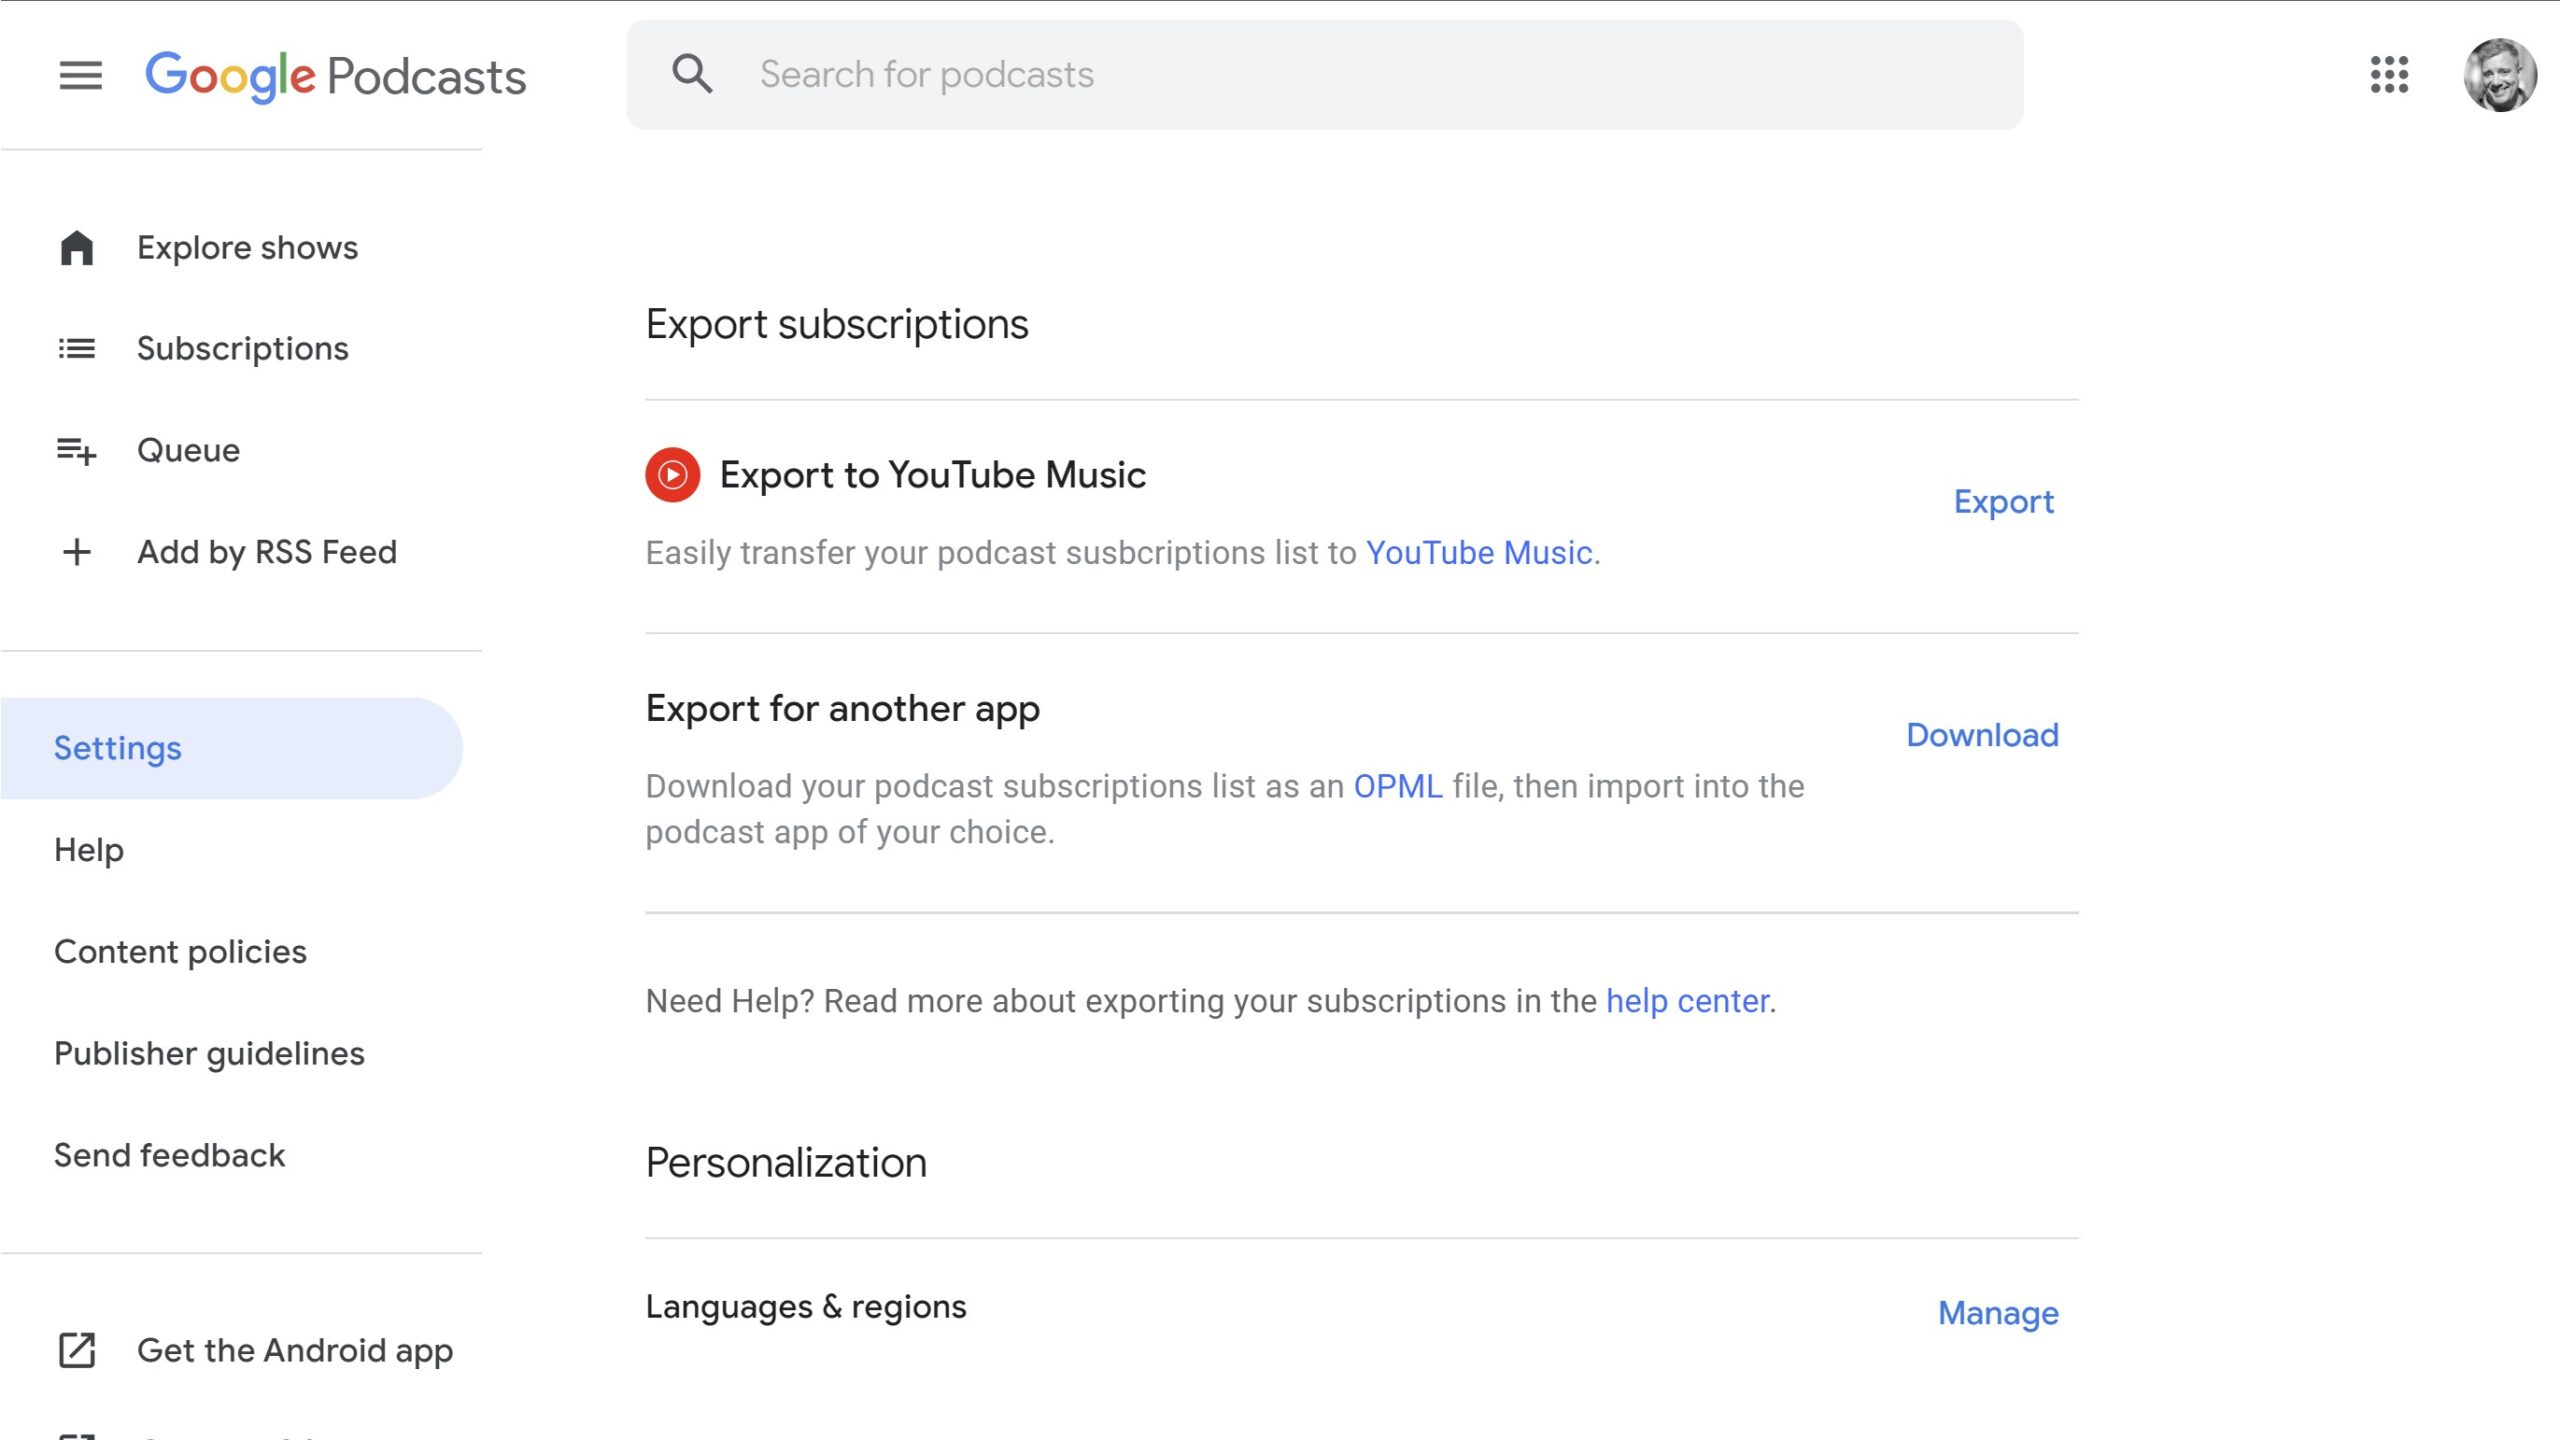Go to Explore shows
This screenshot has height=1440, width=2560.
(x=247, y=248)
